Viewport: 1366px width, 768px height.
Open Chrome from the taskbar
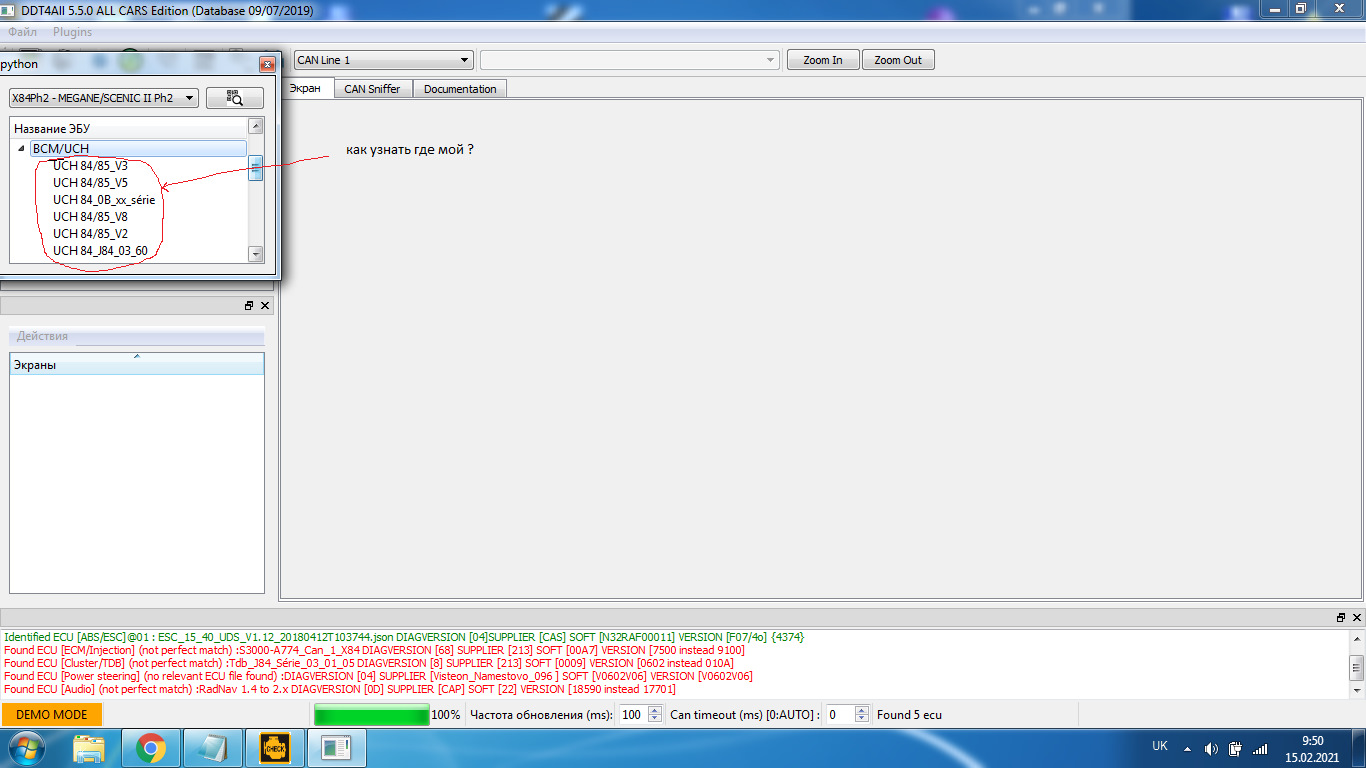[151, 747]
